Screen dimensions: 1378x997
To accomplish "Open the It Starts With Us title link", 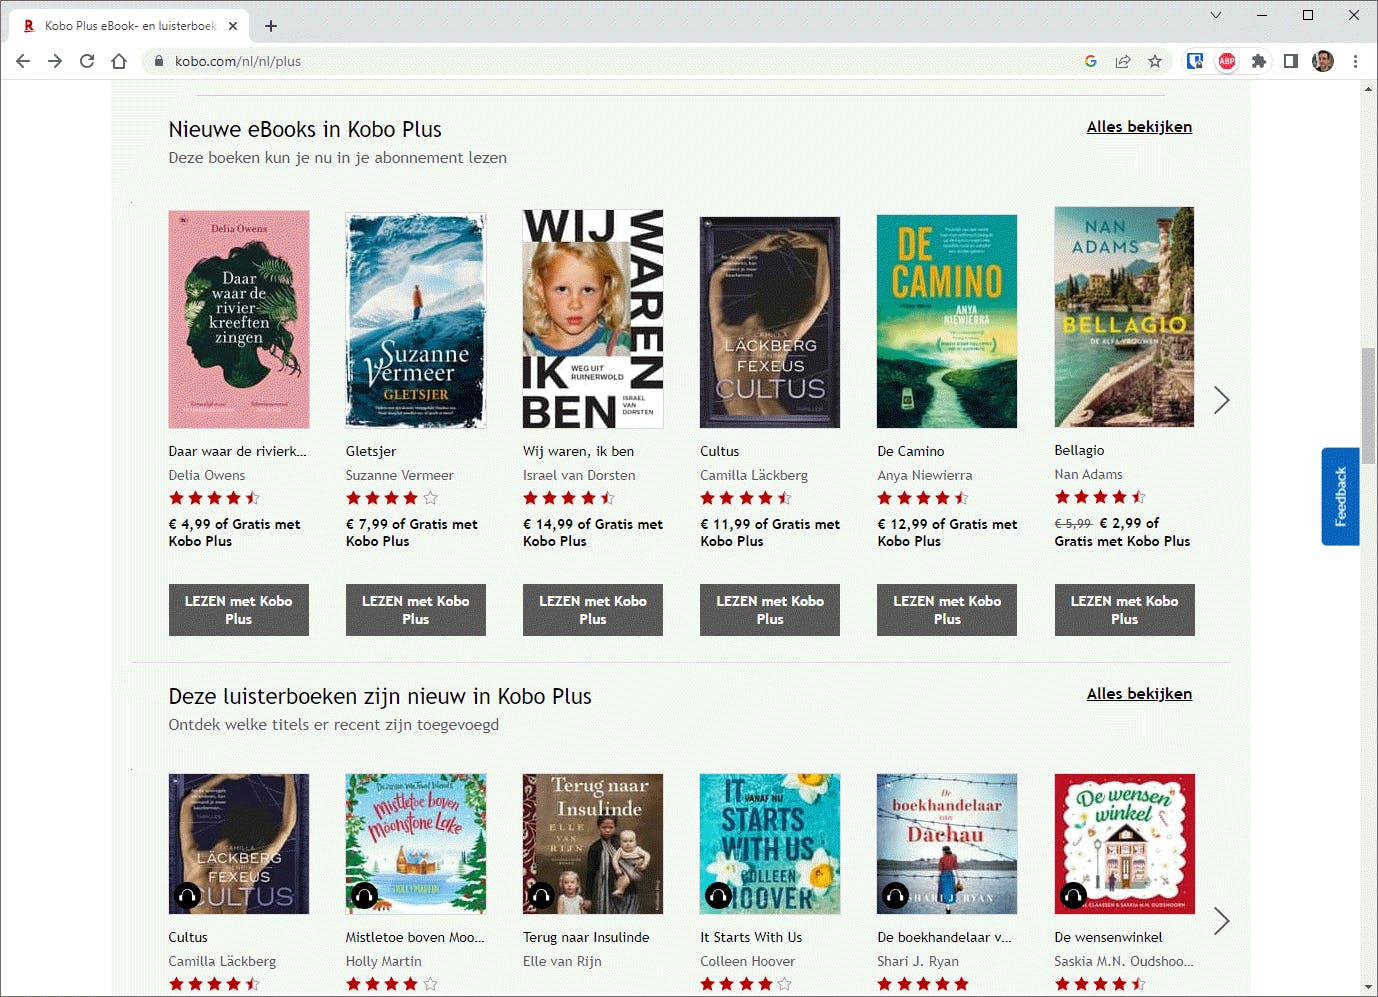I will [751, 937].
